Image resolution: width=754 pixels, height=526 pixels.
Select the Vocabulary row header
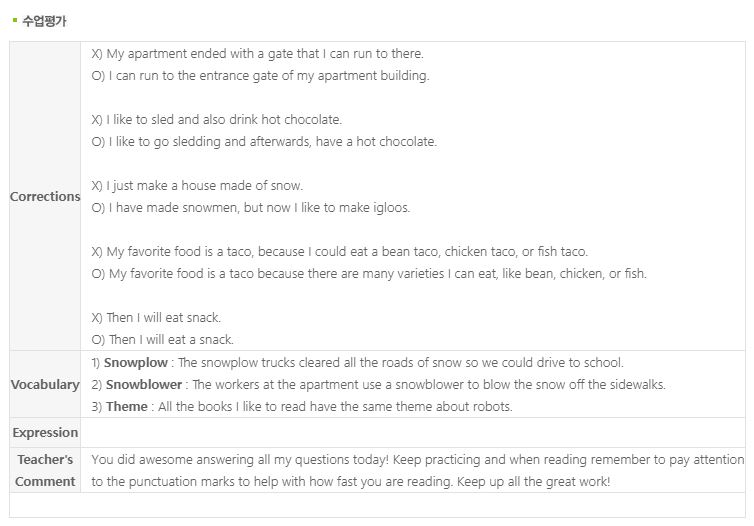(x=45, y=384)
